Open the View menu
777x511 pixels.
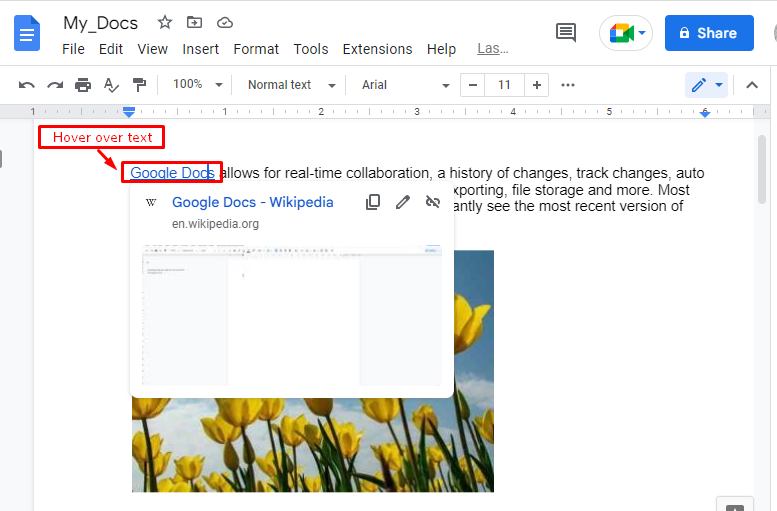click(x=152, y=49)
